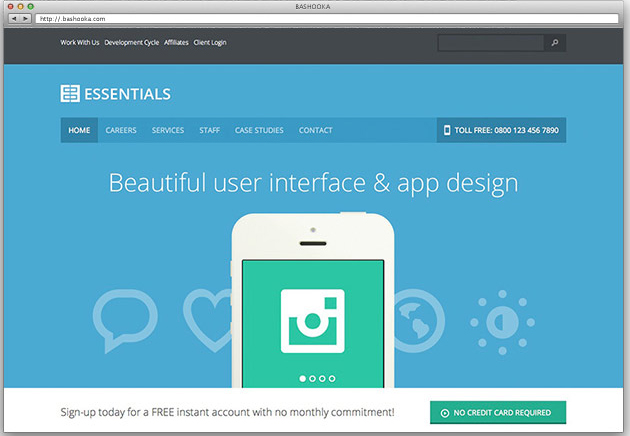Open the Careers nav tab

pyautogui.click(x=121, y=130)
